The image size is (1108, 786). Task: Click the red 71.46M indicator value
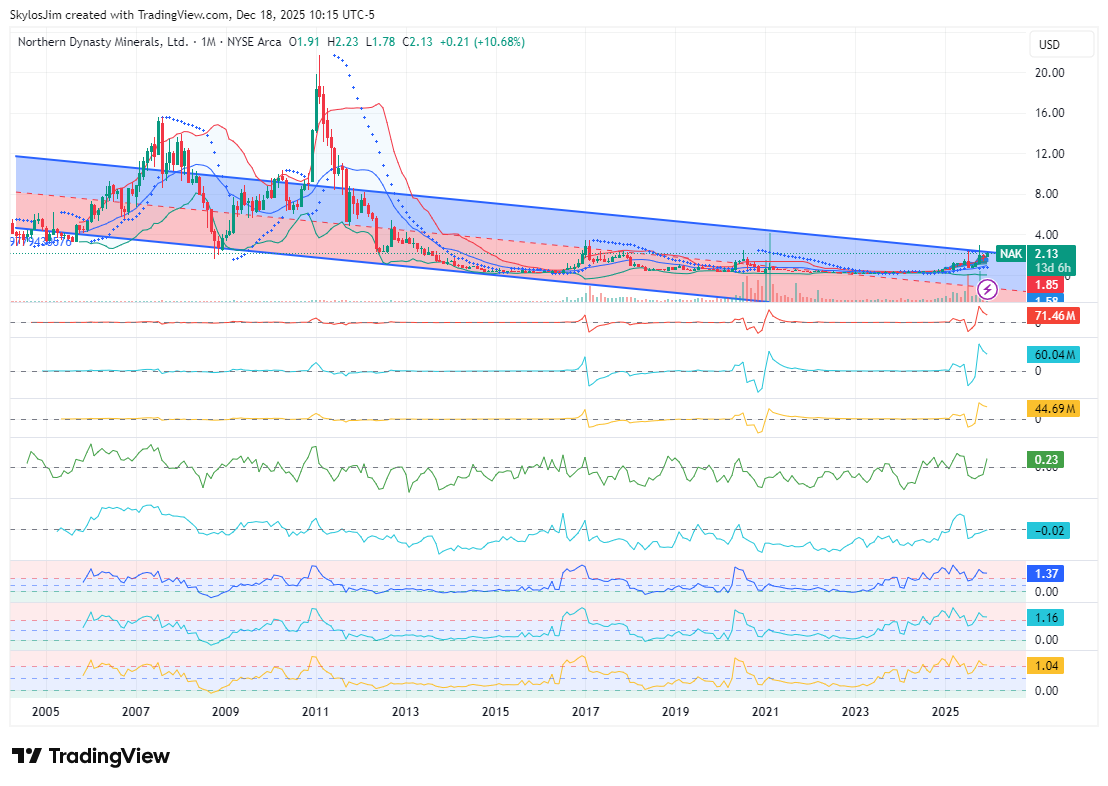point(1054,317)
